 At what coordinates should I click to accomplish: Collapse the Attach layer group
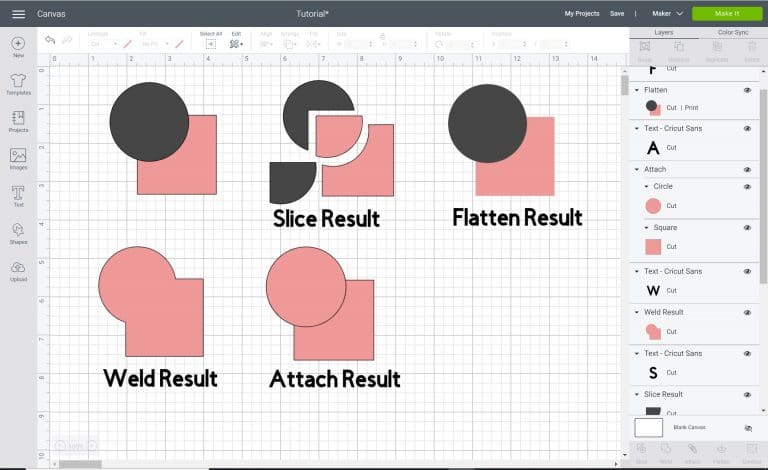coord(637,169)
